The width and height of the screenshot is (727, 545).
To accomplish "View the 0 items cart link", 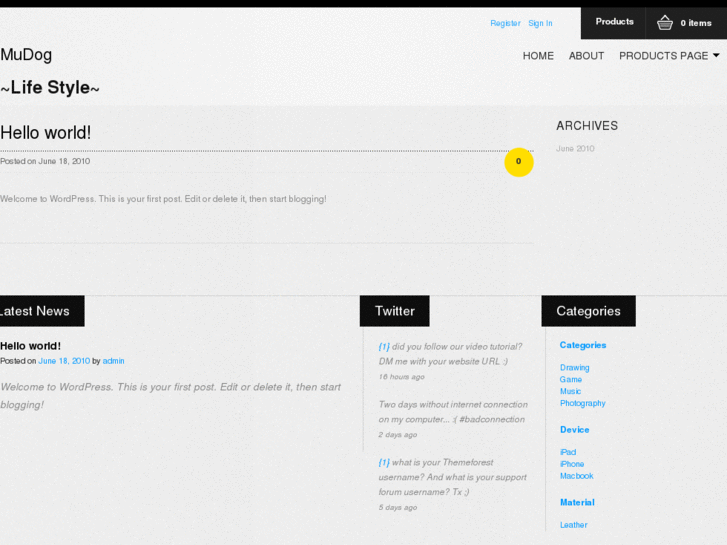I will click(695, 23).
